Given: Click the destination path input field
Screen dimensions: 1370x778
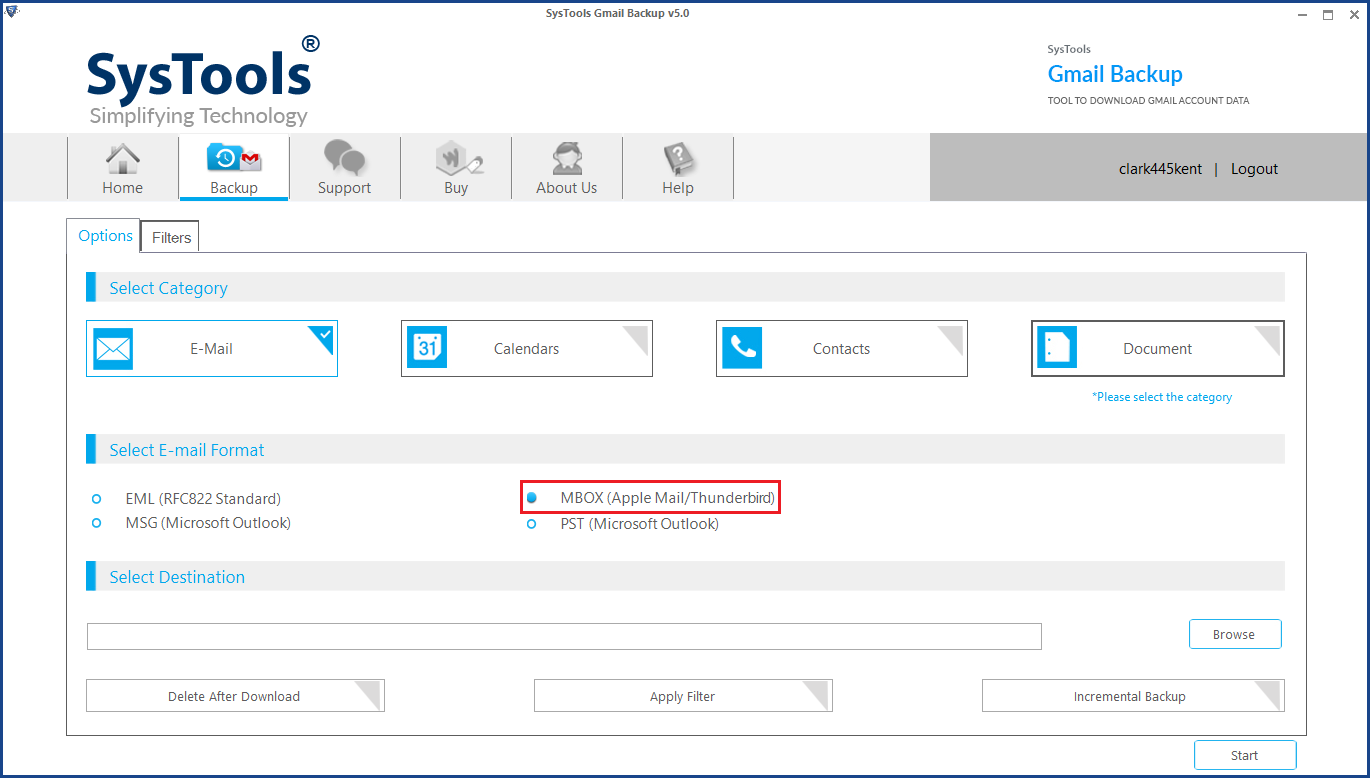Looking at the screenshot, I should tap(564, 636).
